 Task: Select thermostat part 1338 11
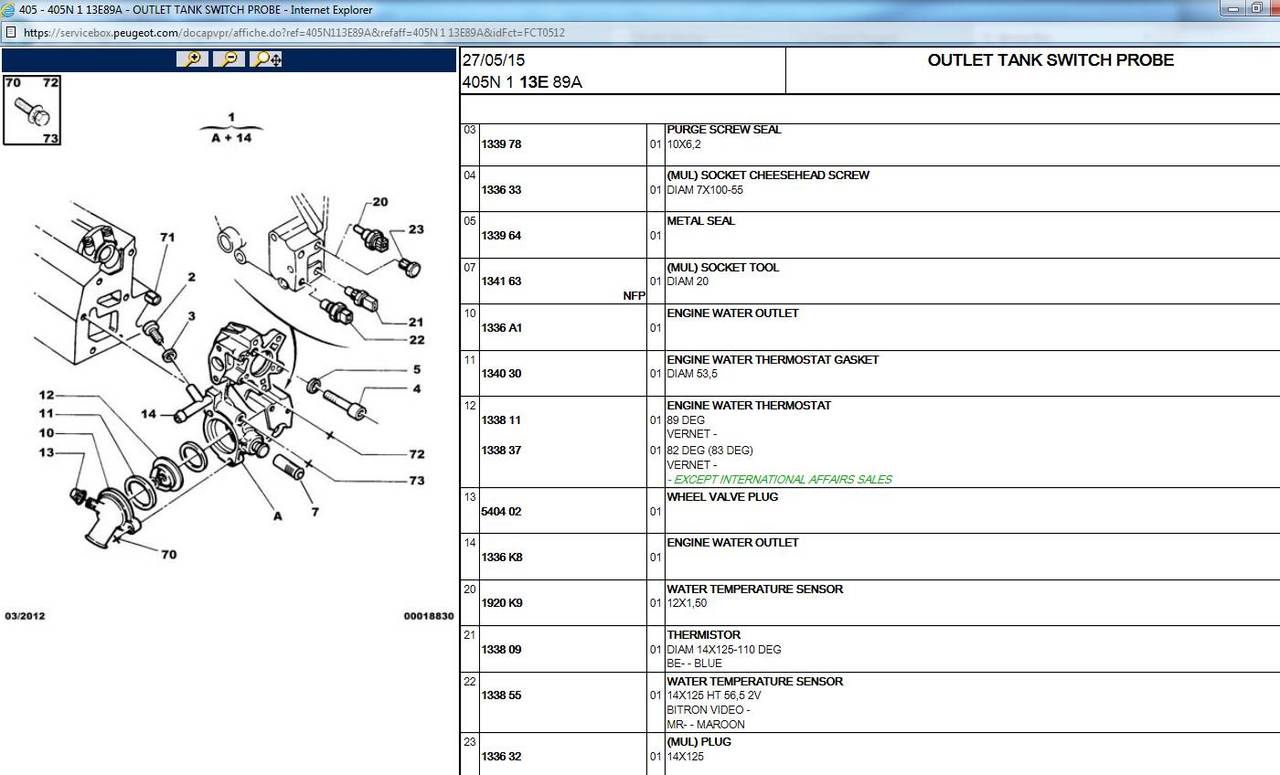pos(501,420)
